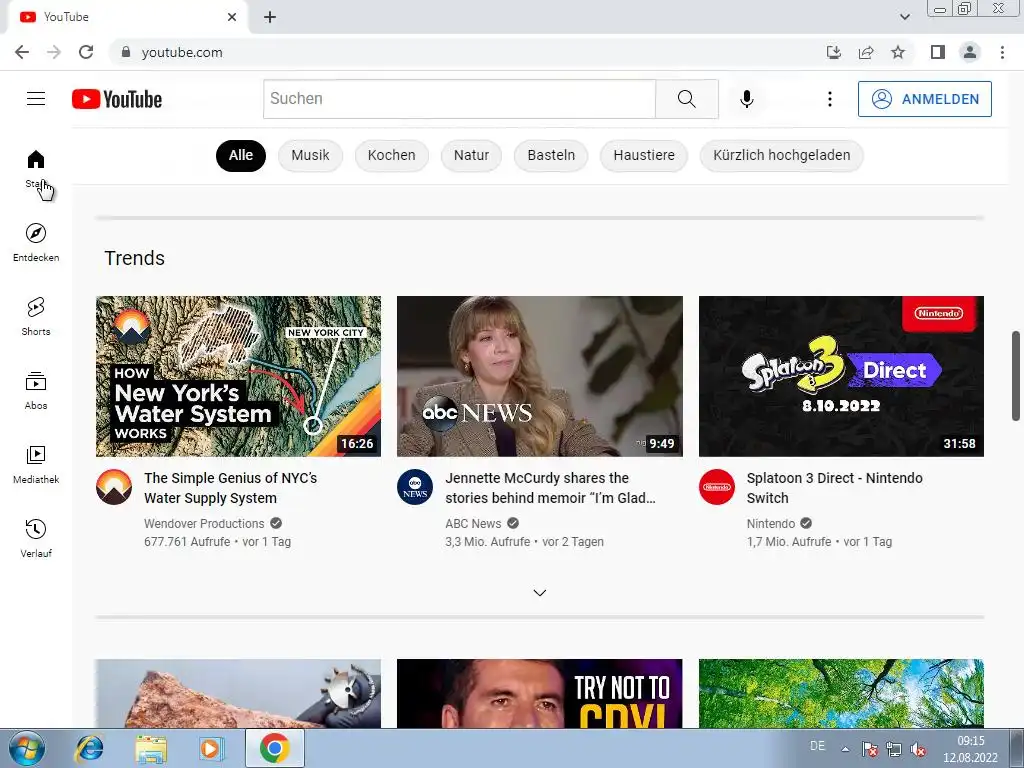Select the Natur filter chip
The height and width of the screenshot is (768, 1024).
(x=471, y=155)
